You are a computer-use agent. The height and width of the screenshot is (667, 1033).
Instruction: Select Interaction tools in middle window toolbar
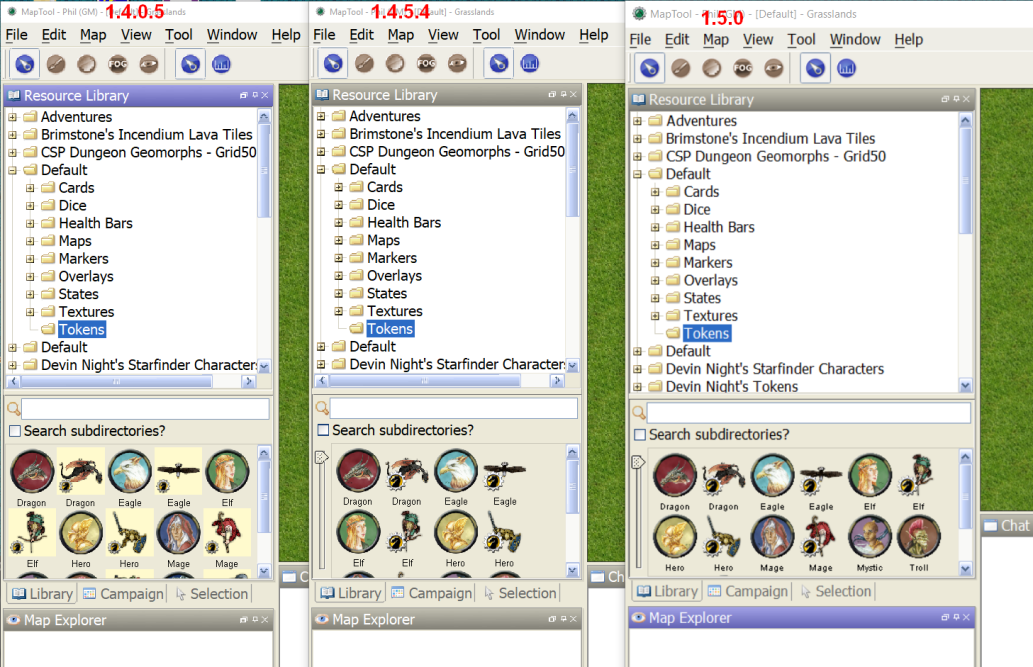(333, 64)
